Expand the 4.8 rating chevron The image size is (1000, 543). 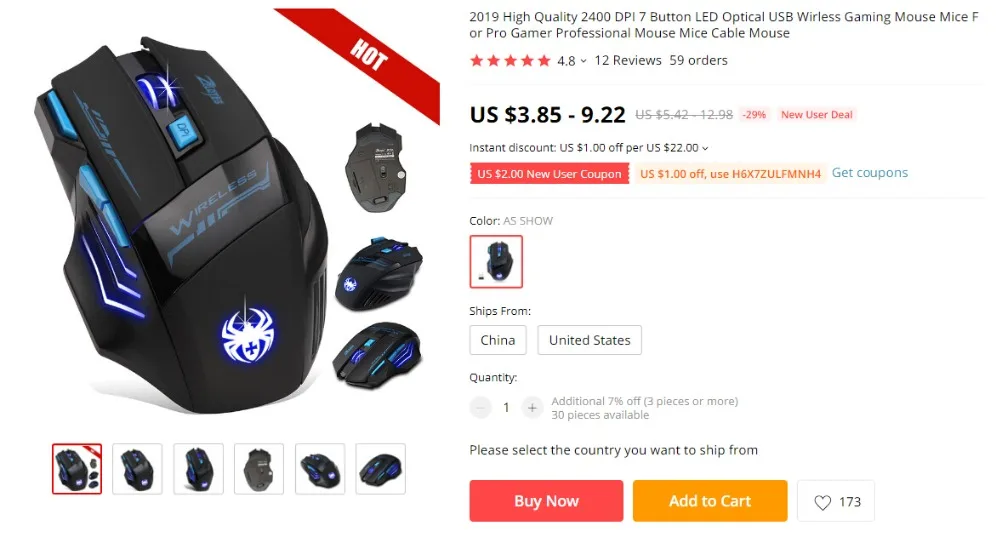point(584,61)
